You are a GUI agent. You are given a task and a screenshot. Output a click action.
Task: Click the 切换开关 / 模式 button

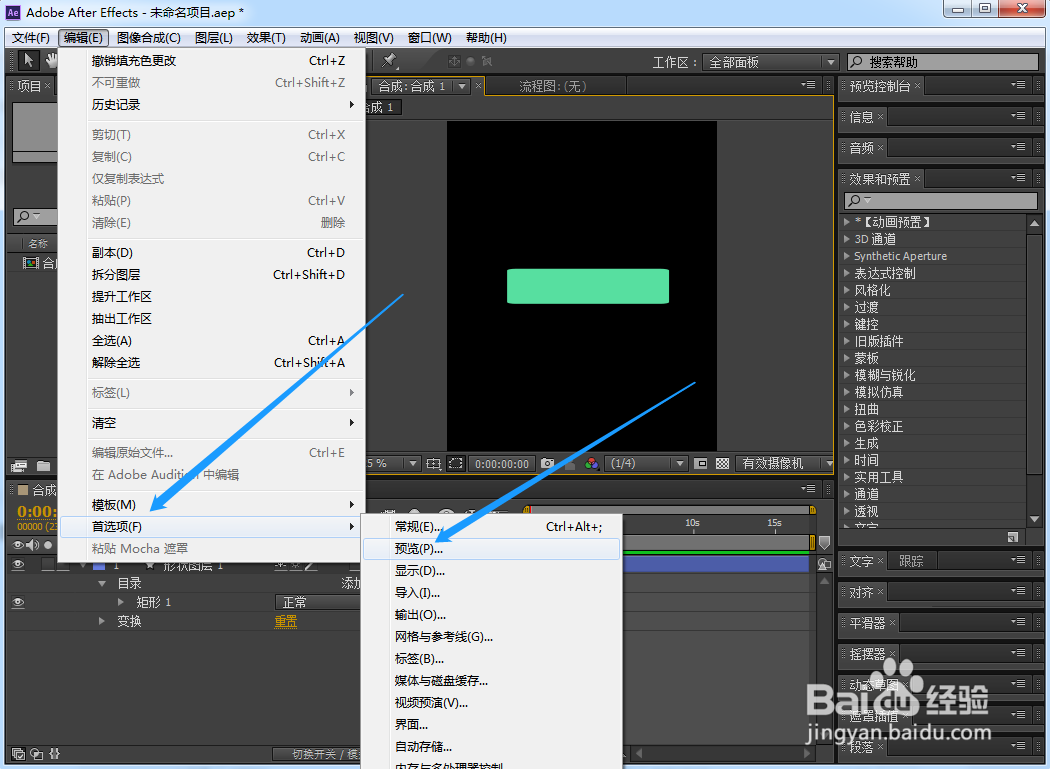(x=316, y=754)
